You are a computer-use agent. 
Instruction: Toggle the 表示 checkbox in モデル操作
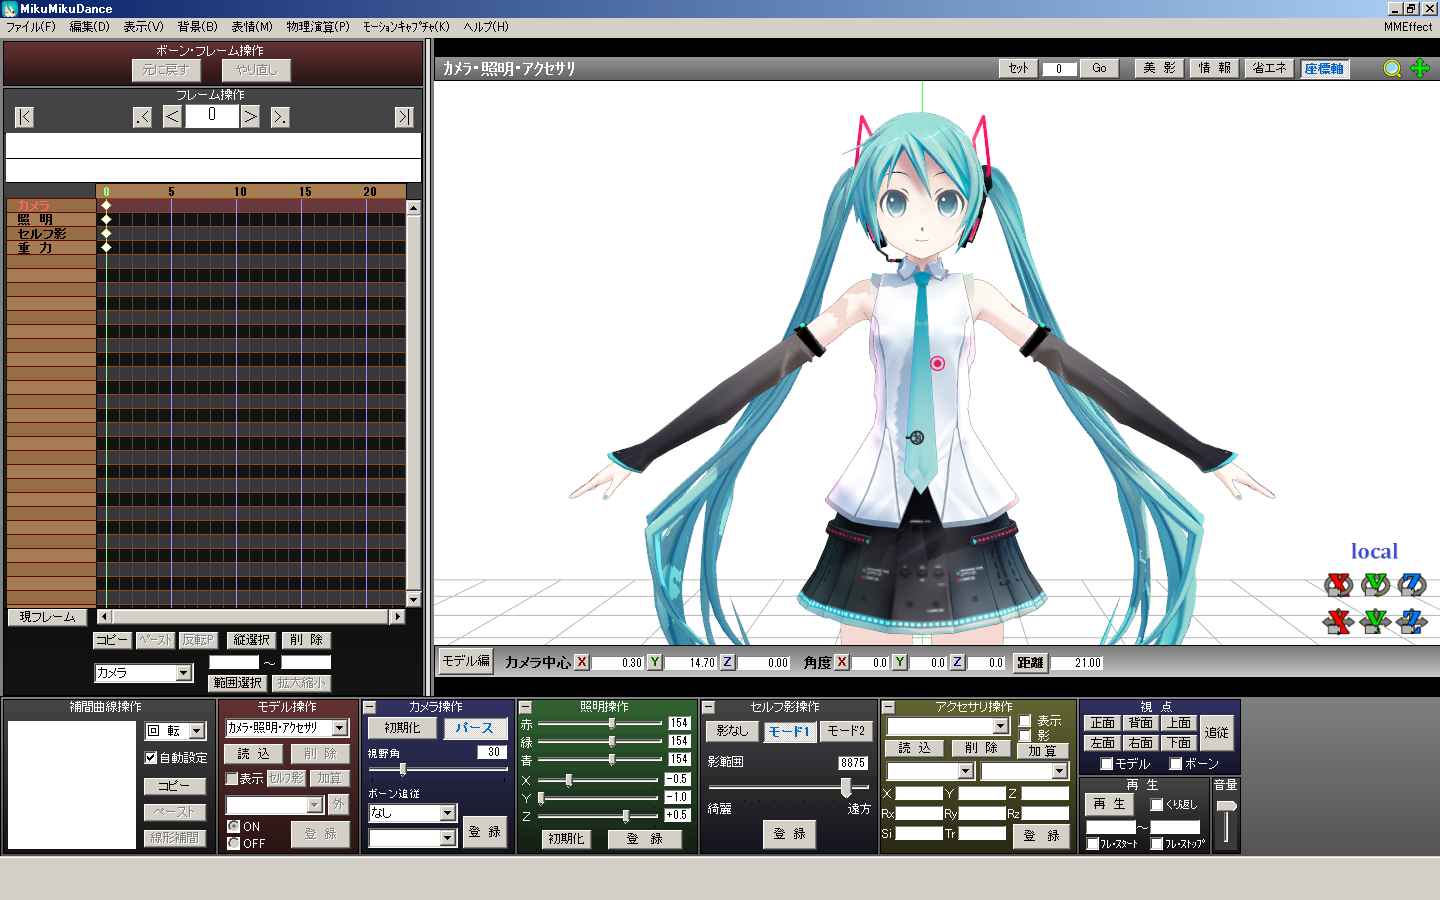pos(232,778)
